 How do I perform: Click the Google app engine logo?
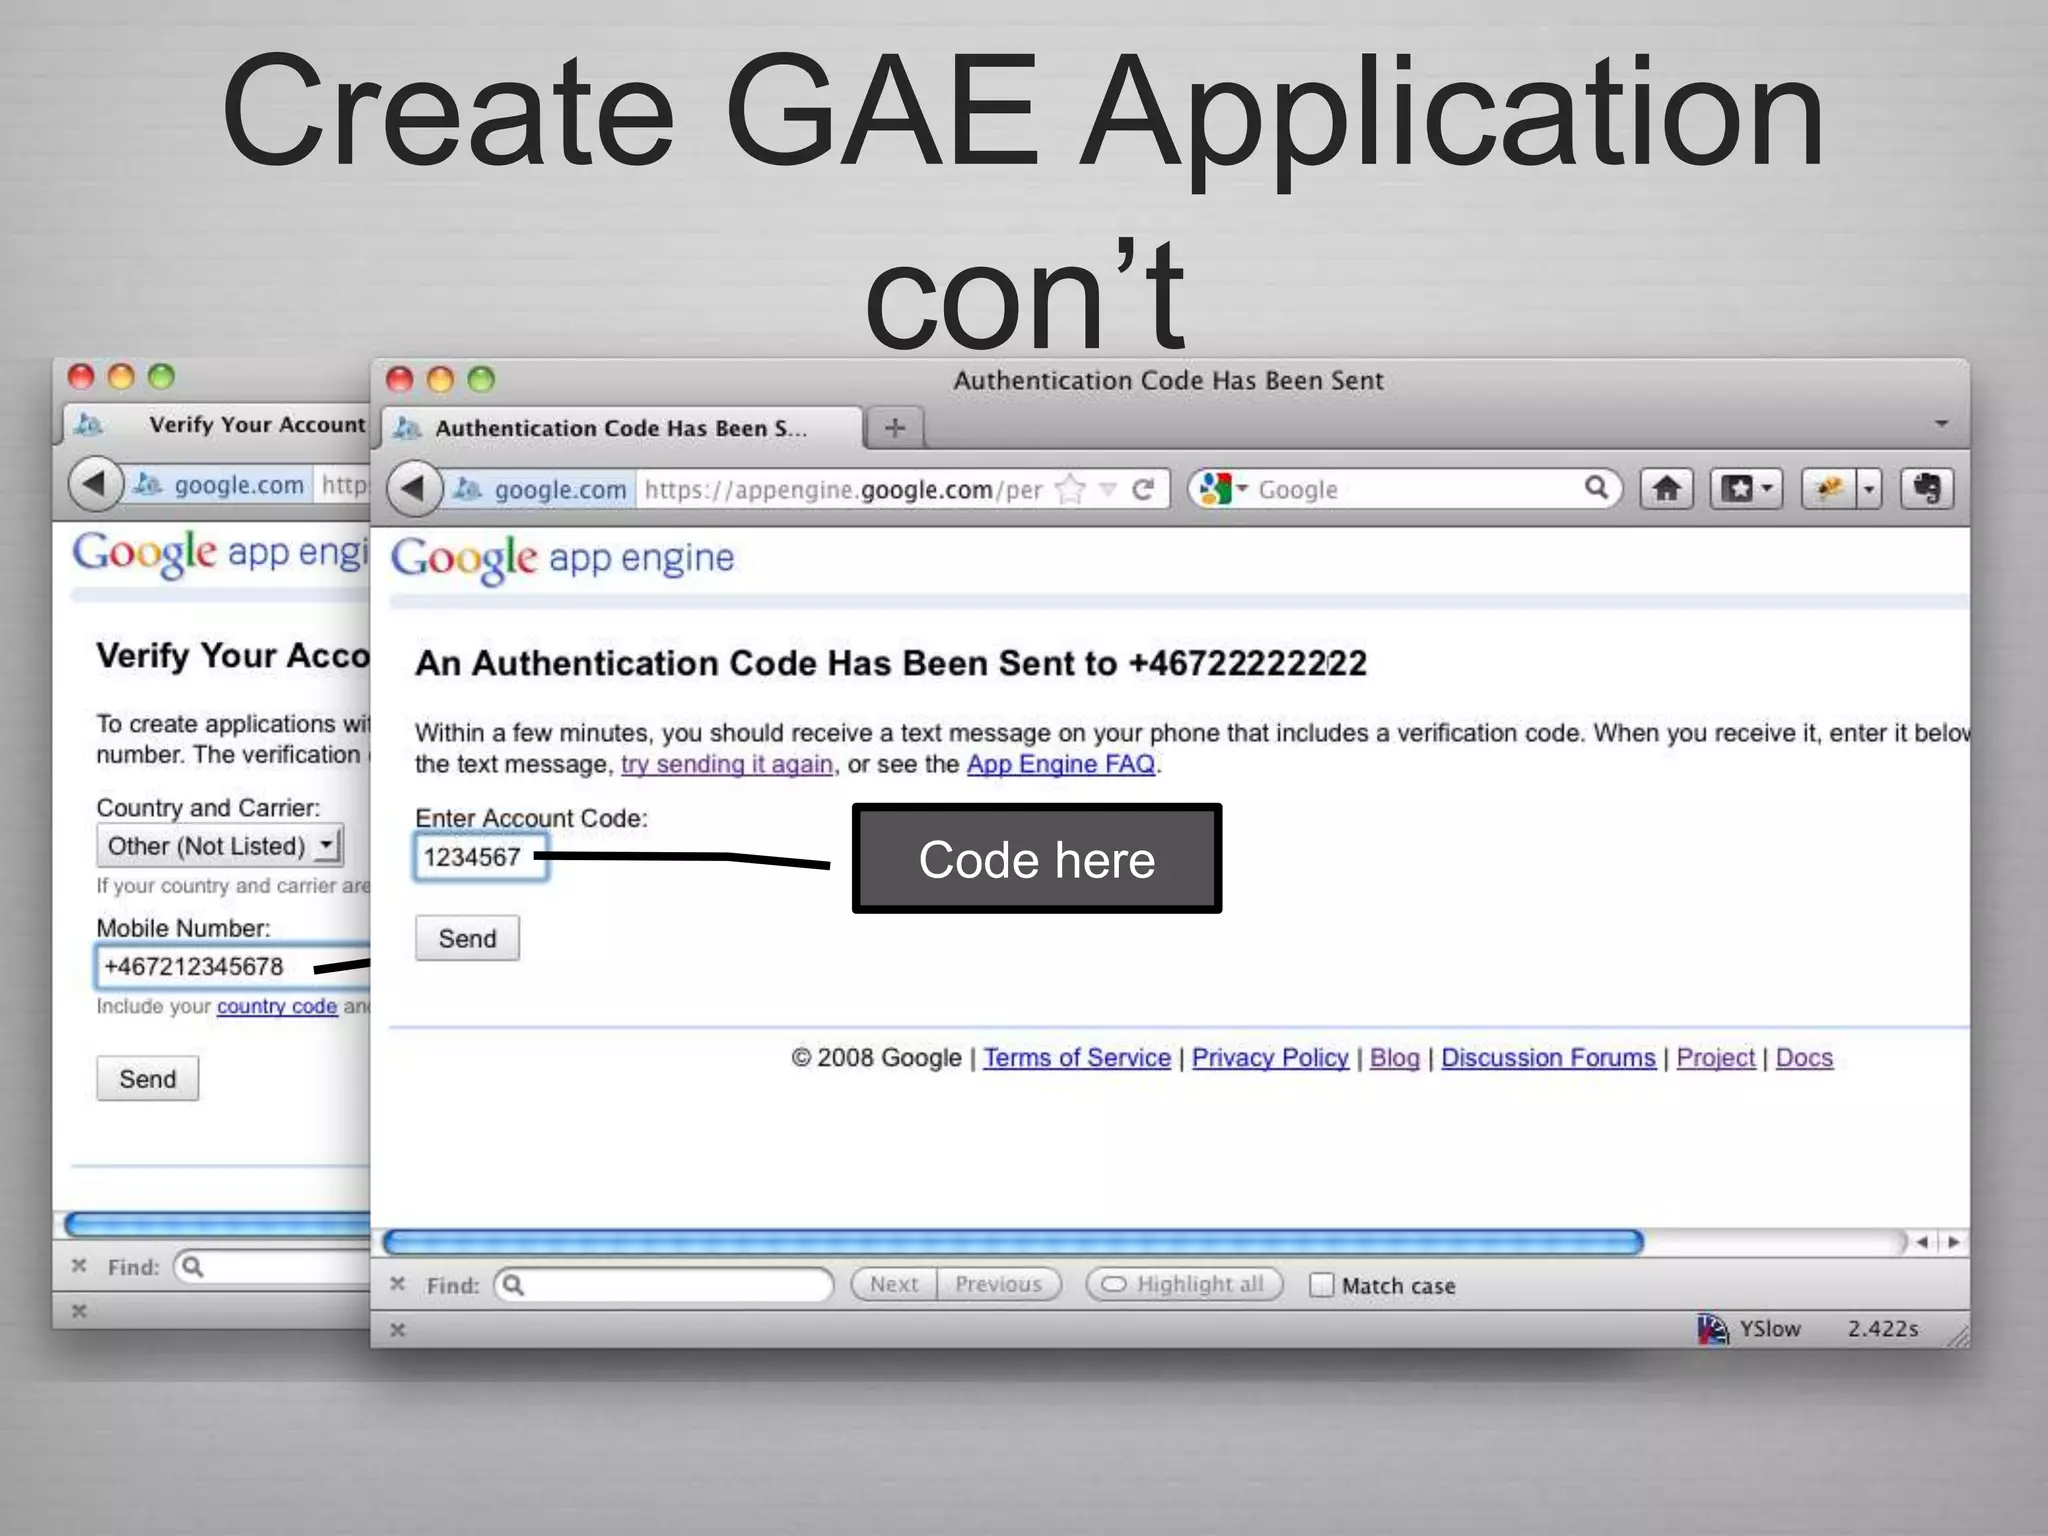point(562,558)
